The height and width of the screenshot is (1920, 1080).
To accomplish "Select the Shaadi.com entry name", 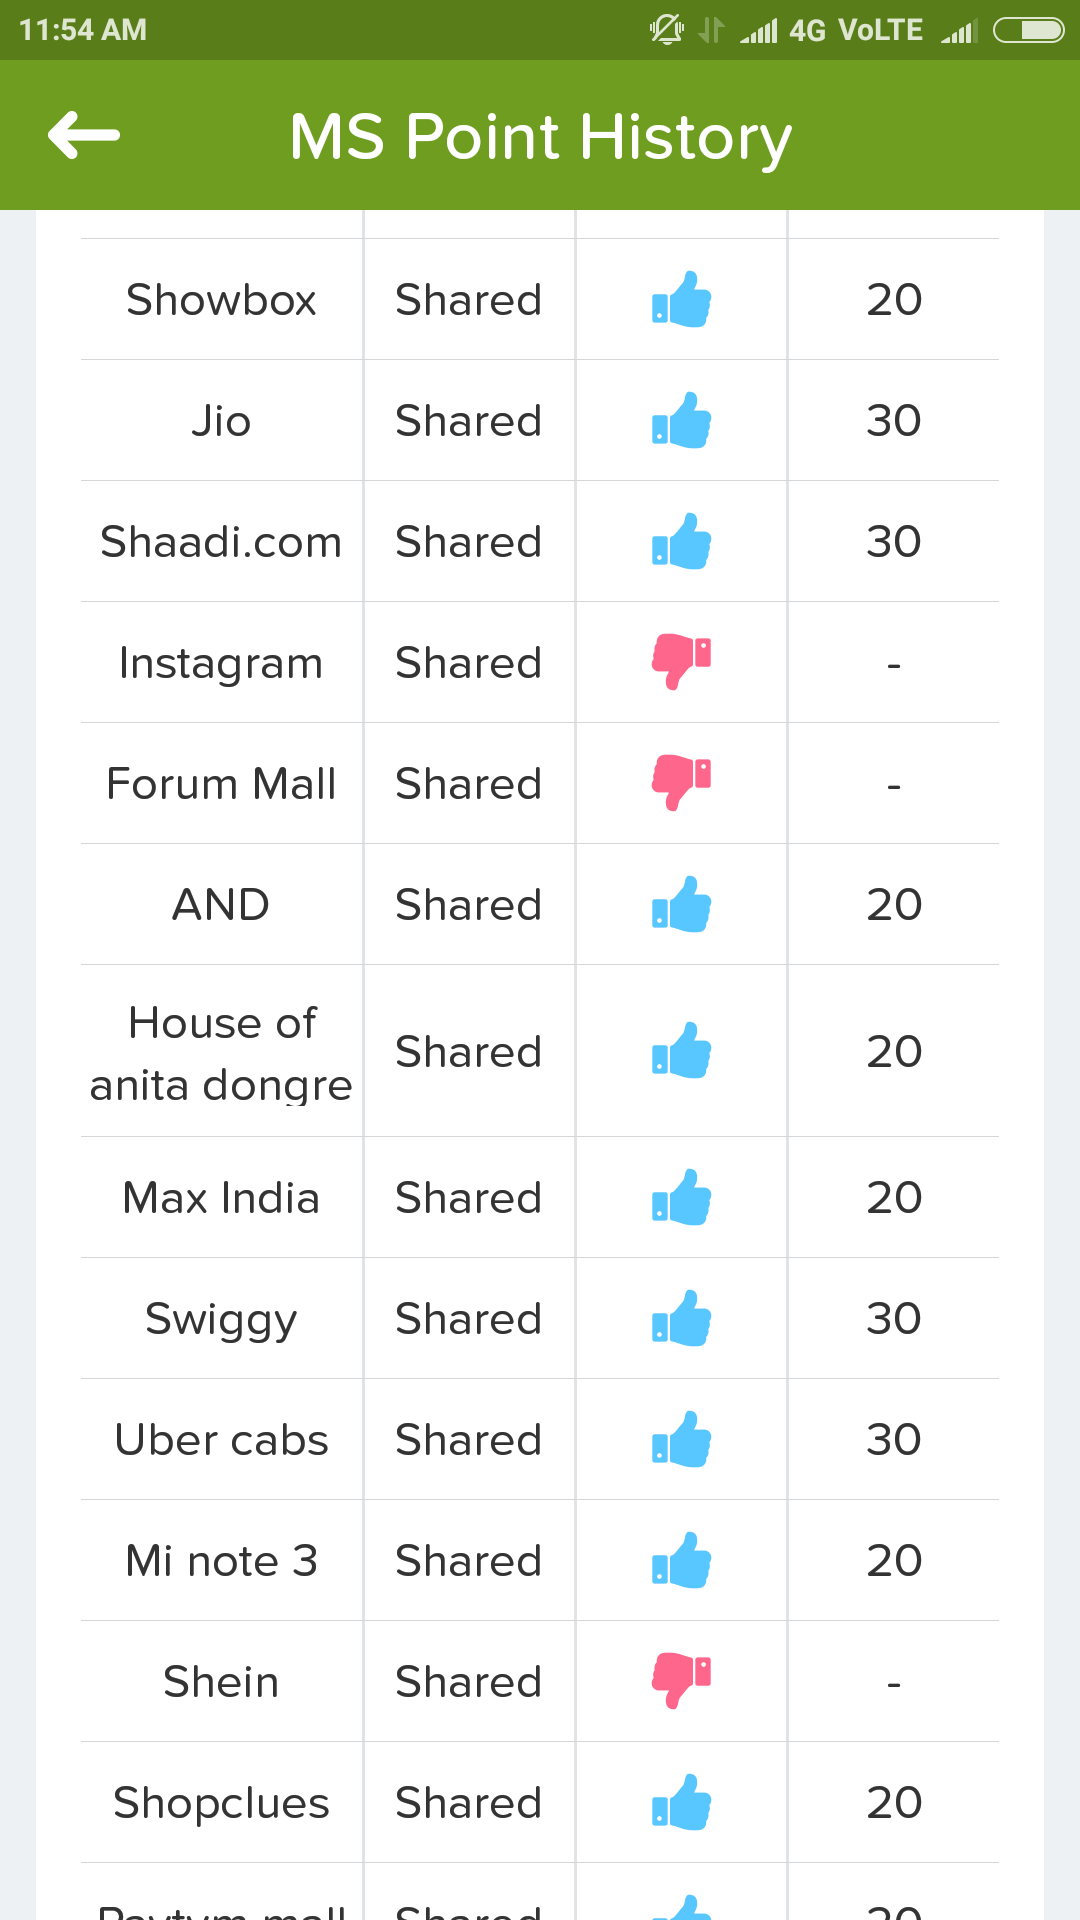I will pos(221,542).
